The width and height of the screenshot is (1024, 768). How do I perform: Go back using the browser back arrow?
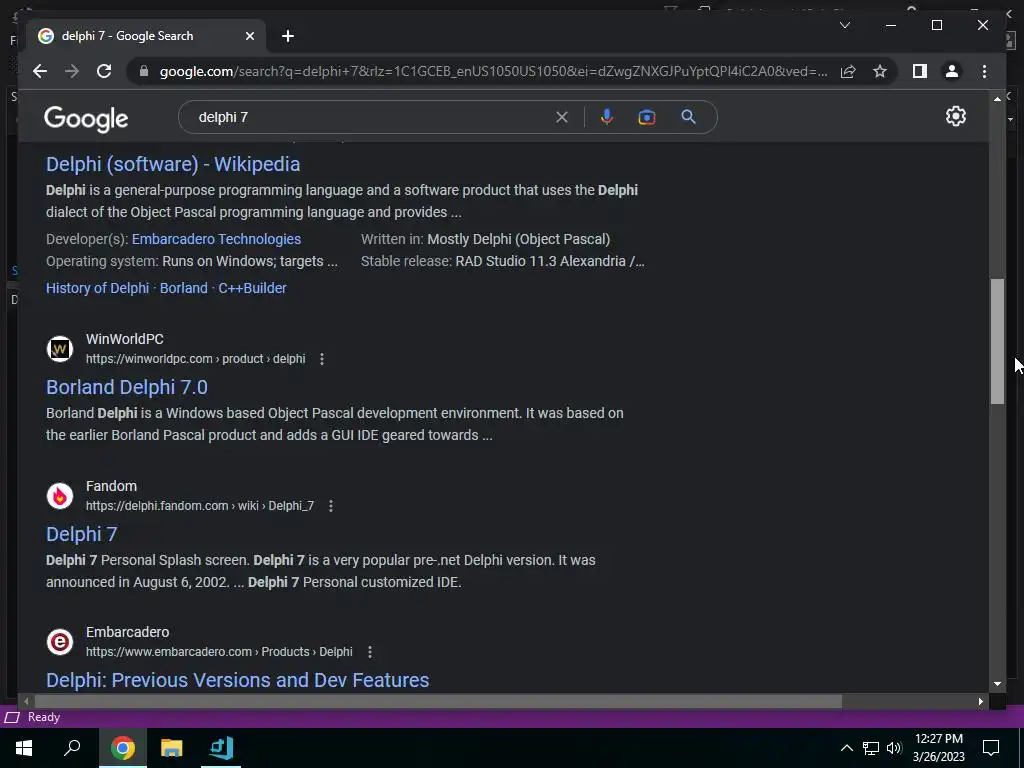coord(40,71)
